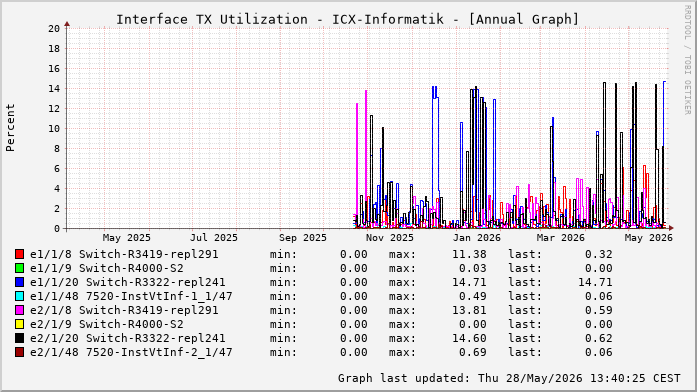Image resolution: width=697 pixels, height=392 pixels.
Task: Click the May 2026 x-axis label
Action: [649, 238]
